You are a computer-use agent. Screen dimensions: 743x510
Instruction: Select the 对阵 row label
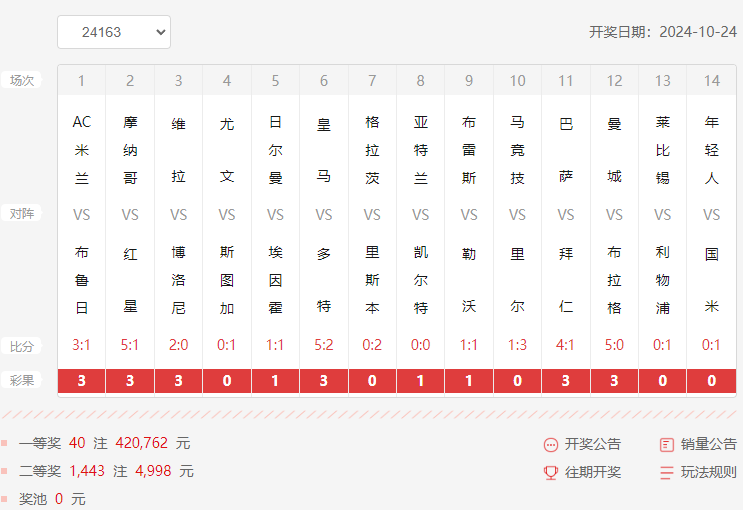pyautogui.click(x=22, y=214)
